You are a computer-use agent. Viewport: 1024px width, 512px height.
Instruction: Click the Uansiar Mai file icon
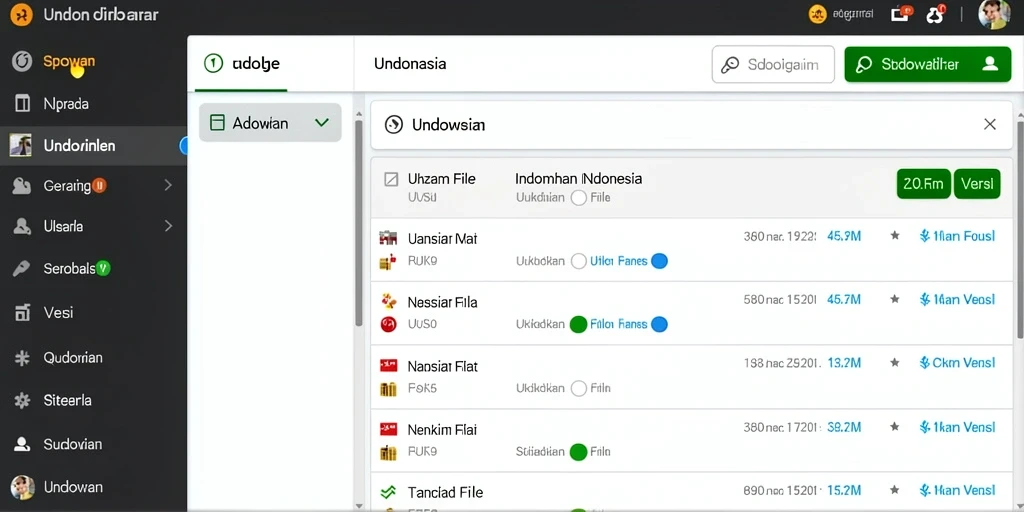click(389, 238)
